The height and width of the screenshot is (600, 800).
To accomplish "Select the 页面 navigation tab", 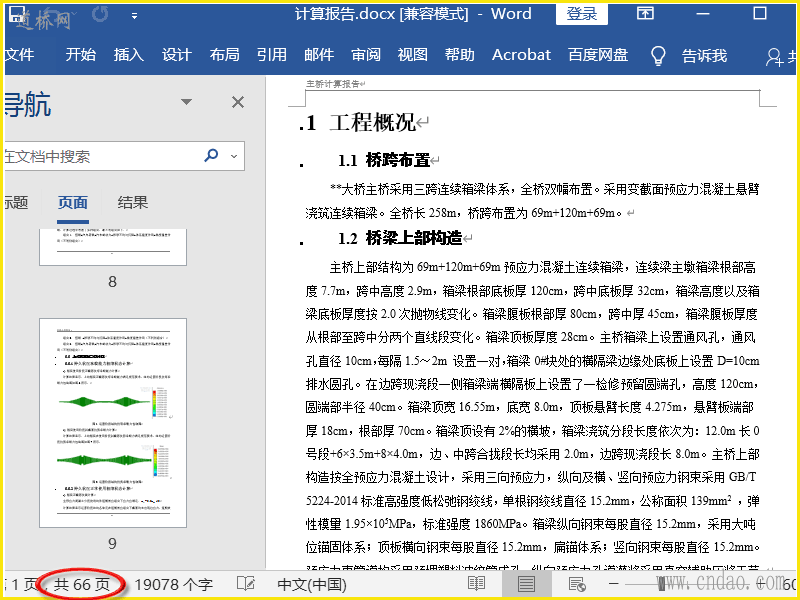I will (x=73, y=202).
